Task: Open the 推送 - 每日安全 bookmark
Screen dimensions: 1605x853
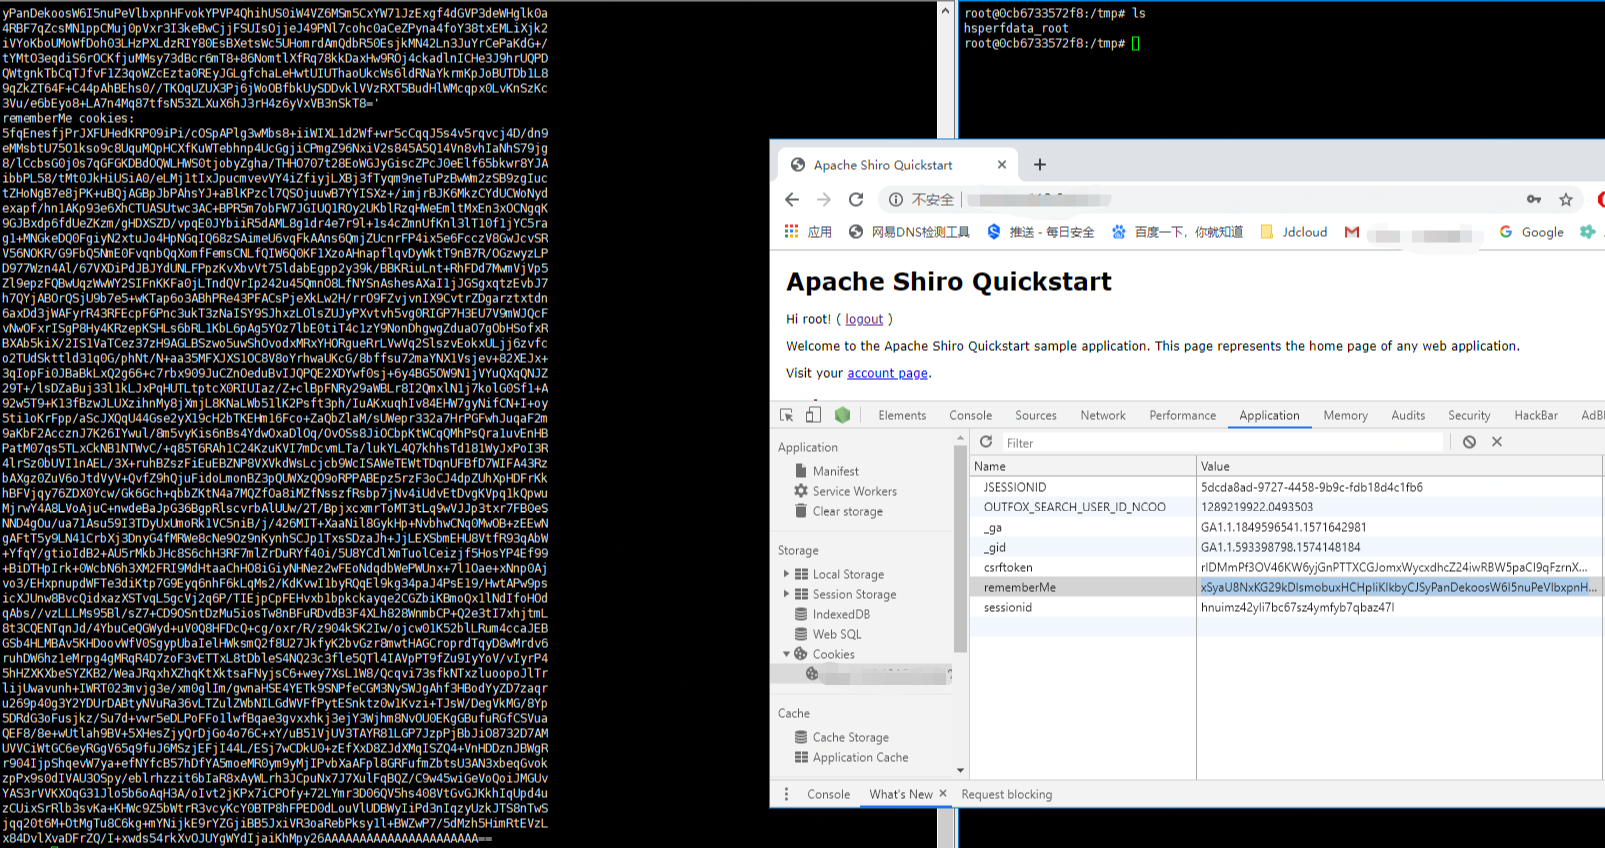Action: click(1041, 232)
